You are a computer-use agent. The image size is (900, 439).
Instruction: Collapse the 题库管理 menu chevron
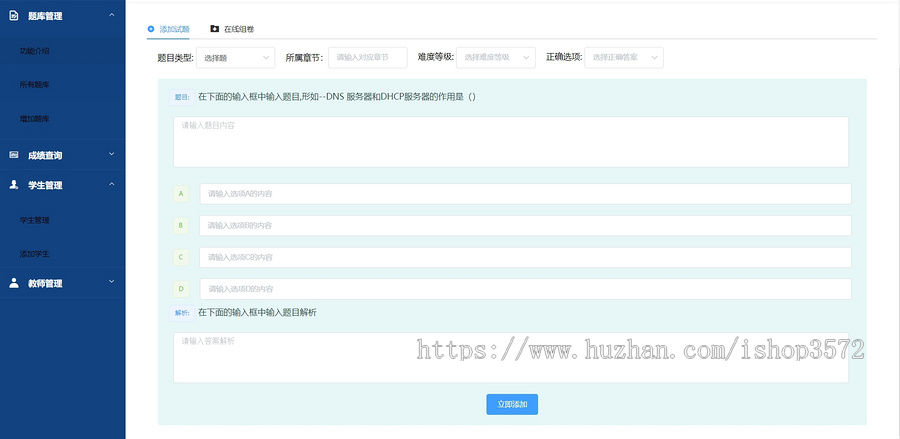click(x=112, y=15)
